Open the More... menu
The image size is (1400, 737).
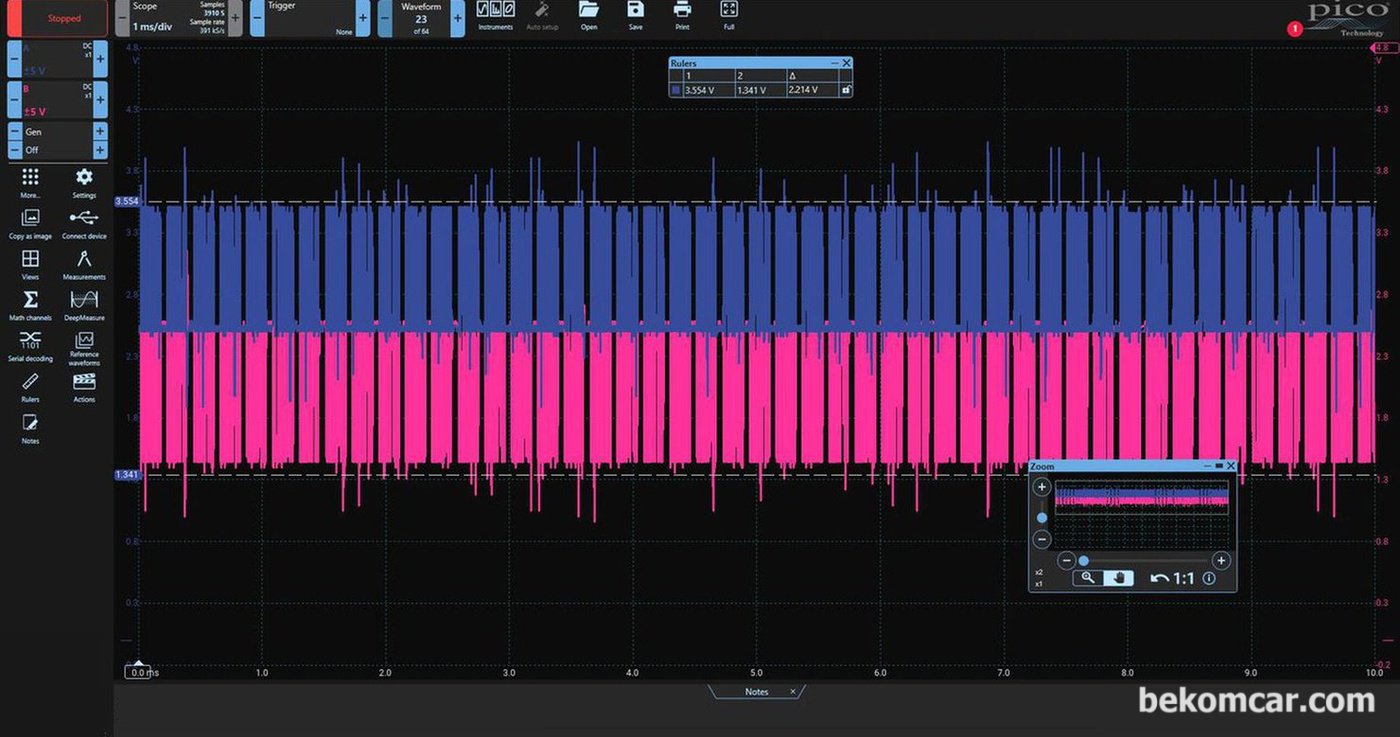[x=30, y=180]
